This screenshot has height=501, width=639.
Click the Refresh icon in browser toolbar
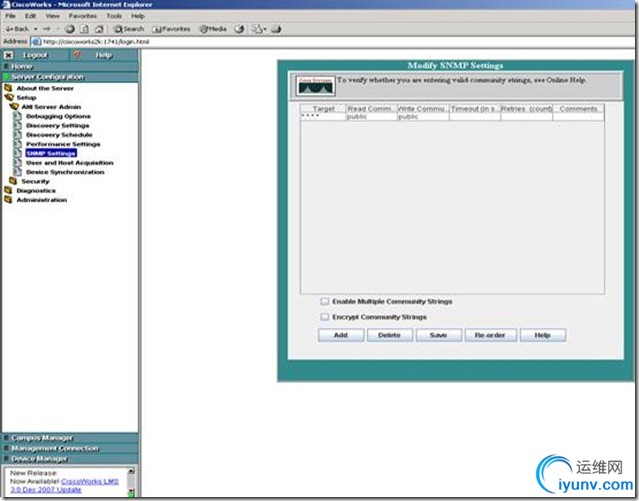(84, 29)
